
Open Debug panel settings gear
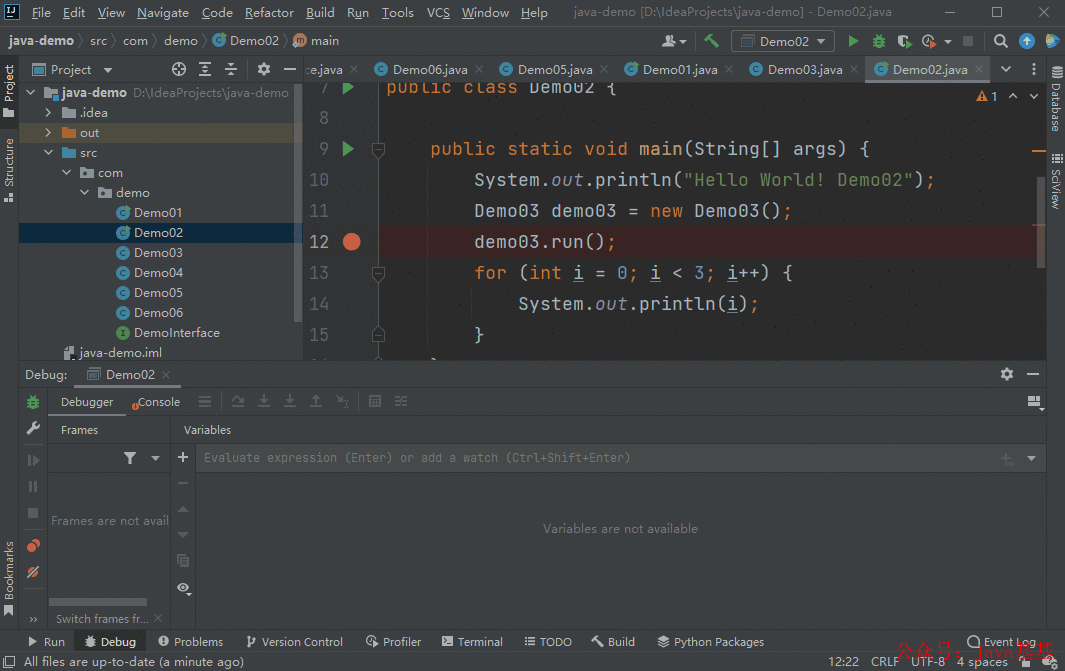click(x=1007, y=374)
